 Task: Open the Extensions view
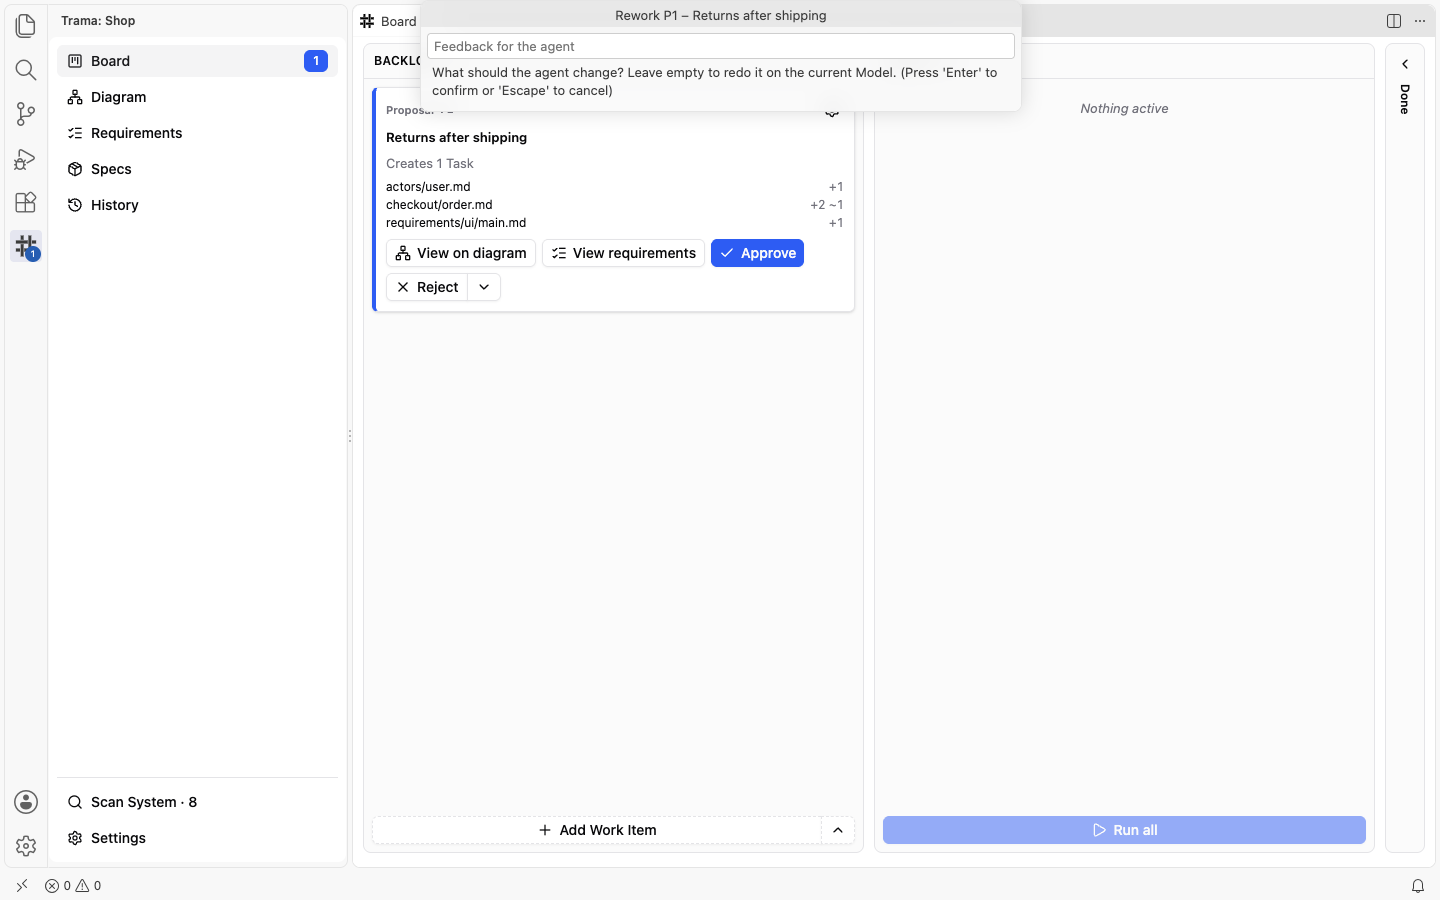pyautogui.click(x=26, y=202)
